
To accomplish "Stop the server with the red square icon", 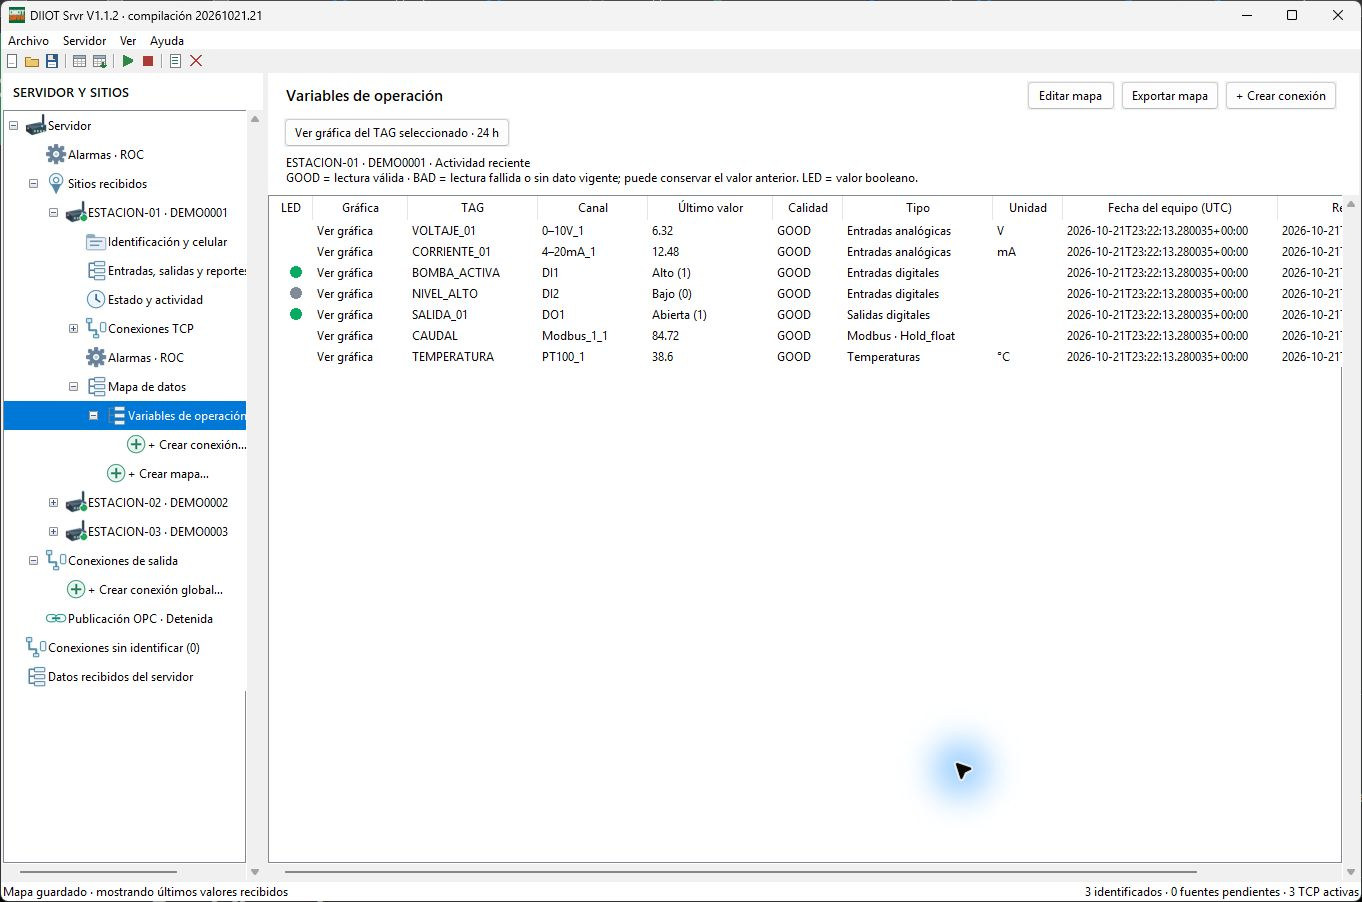I will tap(148, 61).
